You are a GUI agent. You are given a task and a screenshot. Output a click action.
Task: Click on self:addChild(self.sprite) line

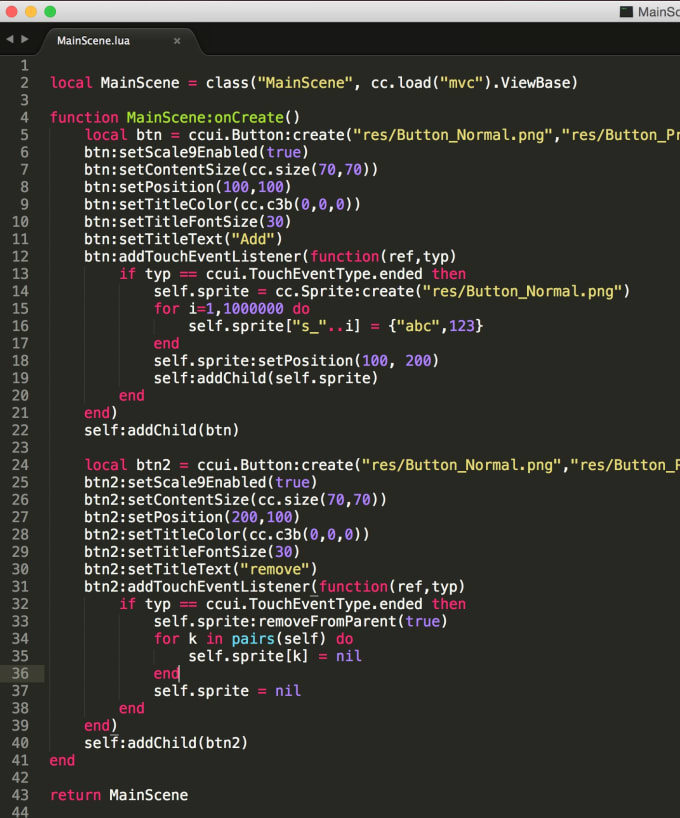coord(266,378)
